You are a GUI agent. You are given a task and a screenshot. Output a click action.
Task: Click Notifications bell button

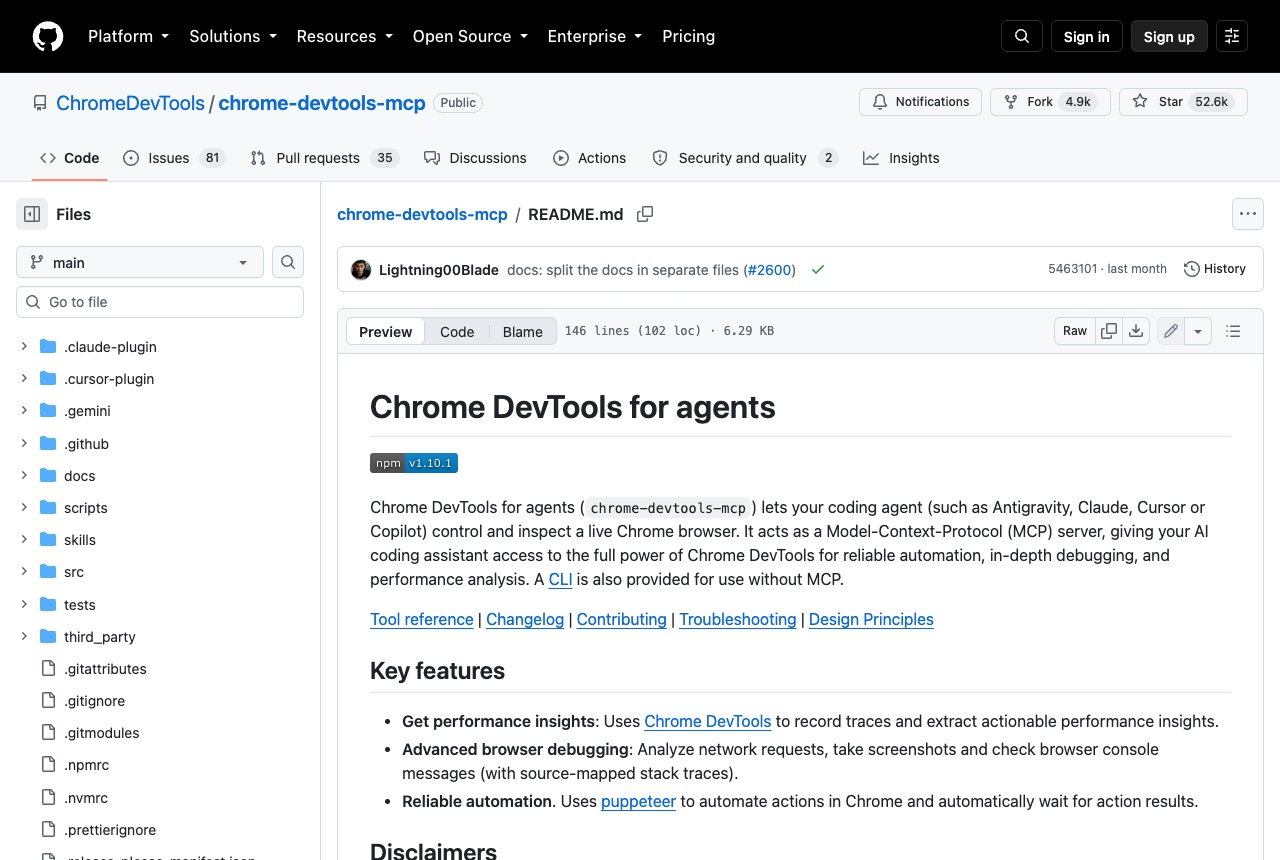pos(920,102)
